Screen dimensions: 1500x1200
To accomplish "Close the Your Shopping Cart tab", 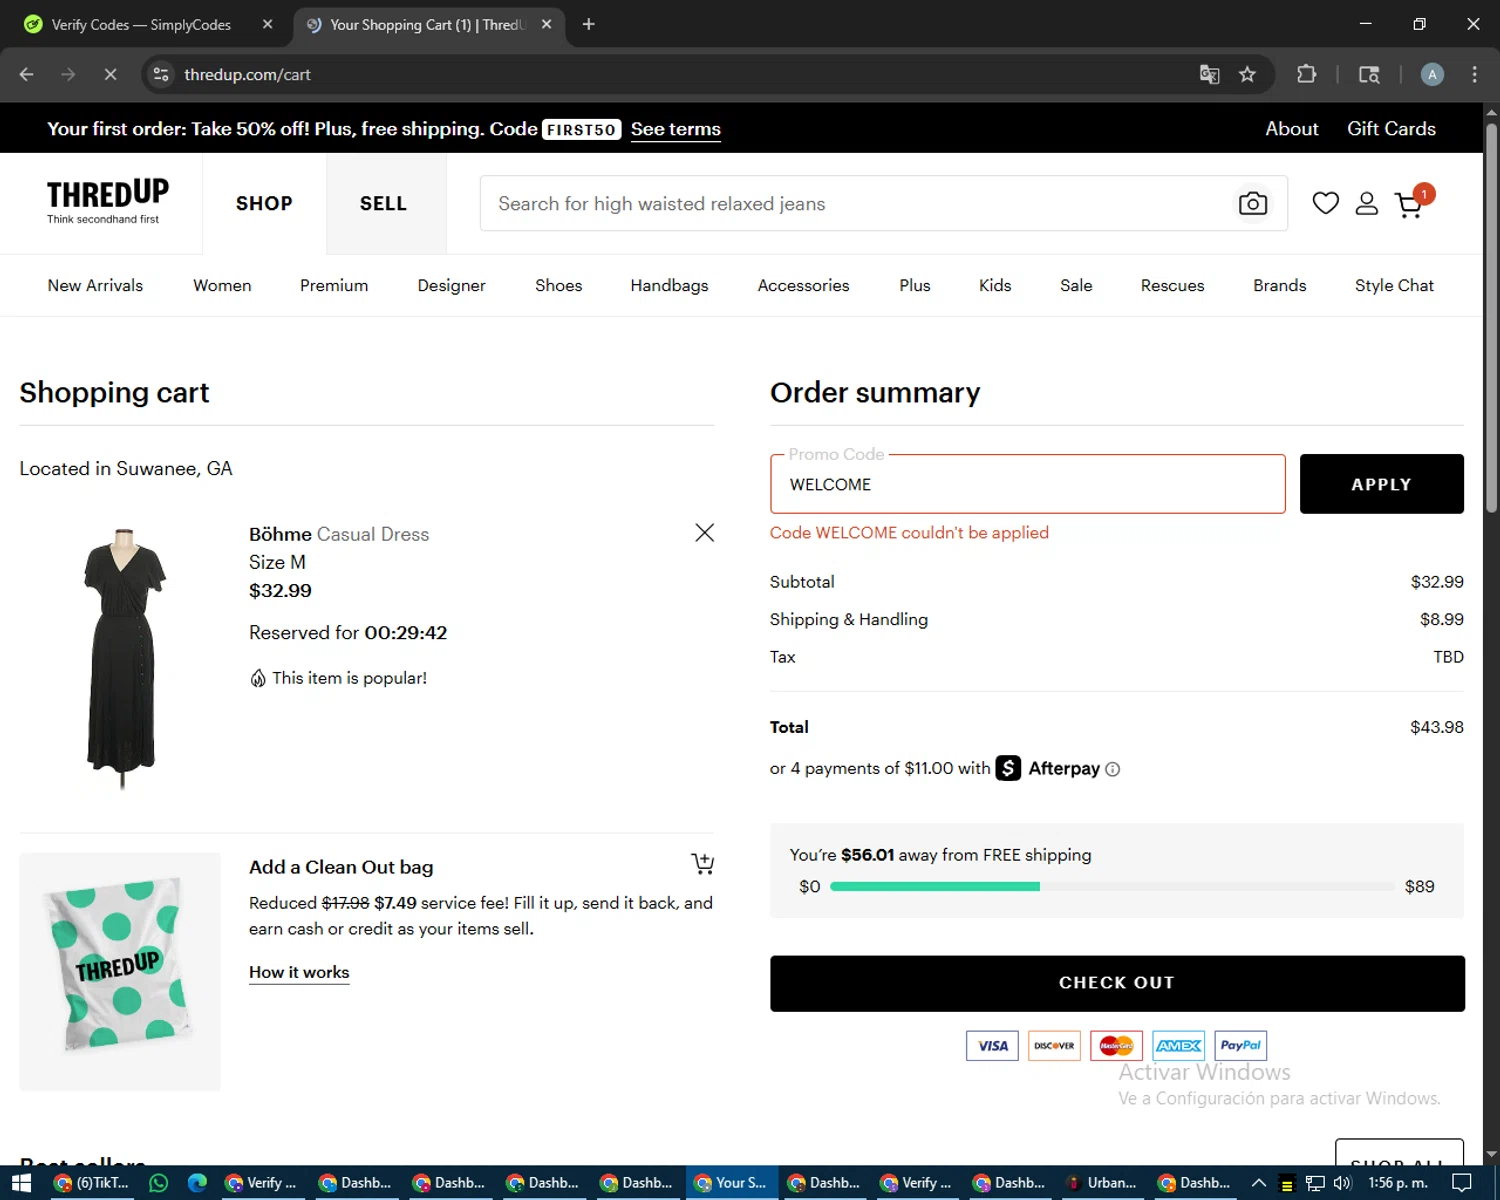I will [546, 24].
